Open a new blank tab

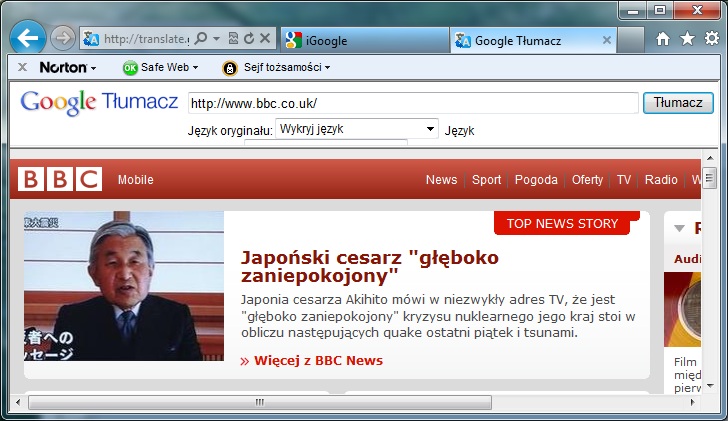click(x=631, y=40)
